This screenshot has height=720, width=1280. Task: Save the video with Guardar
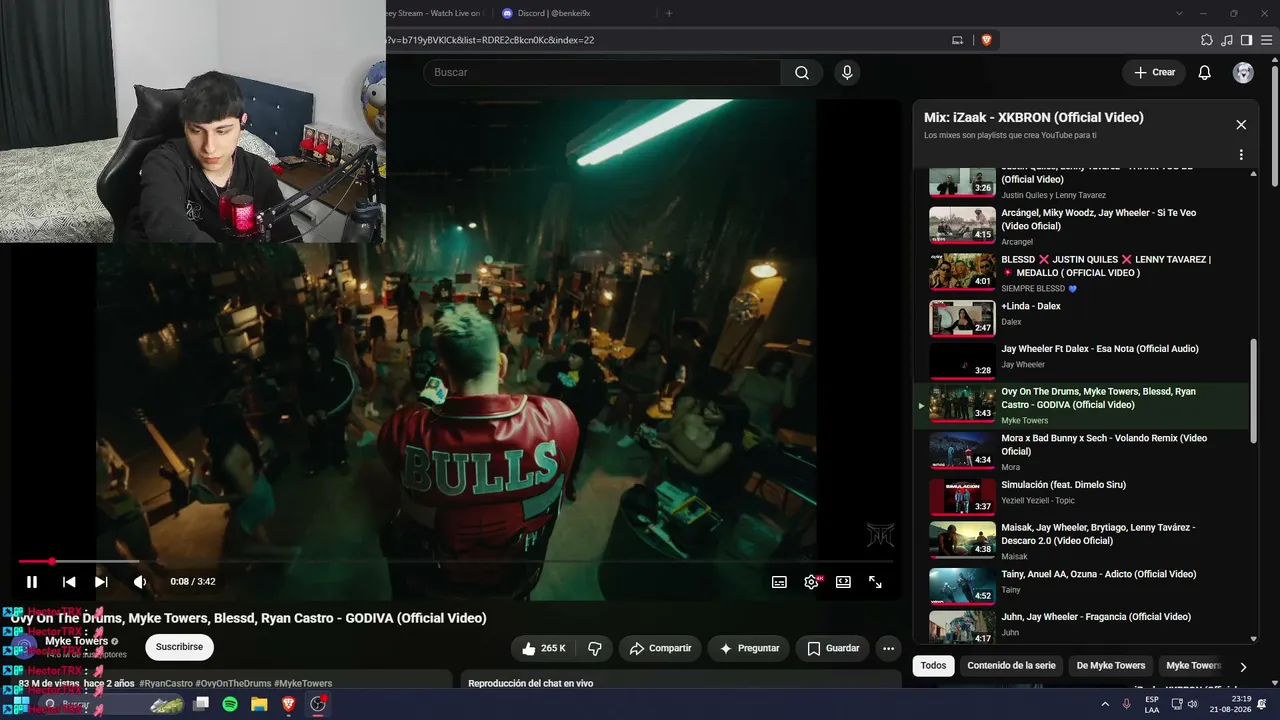(x=833, y=648)
